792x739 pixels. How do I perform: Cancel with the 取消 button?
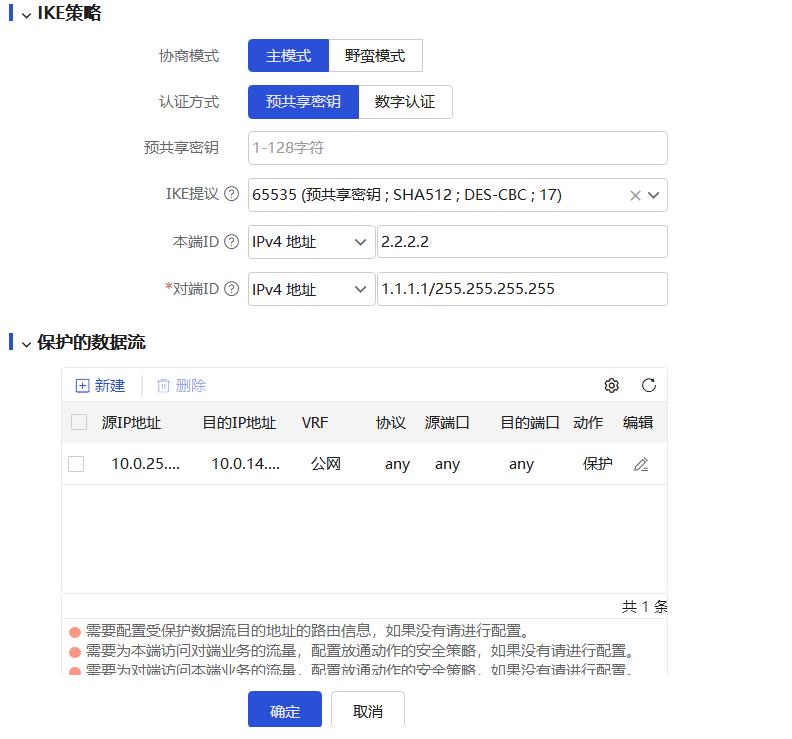[x=368, y=709]
